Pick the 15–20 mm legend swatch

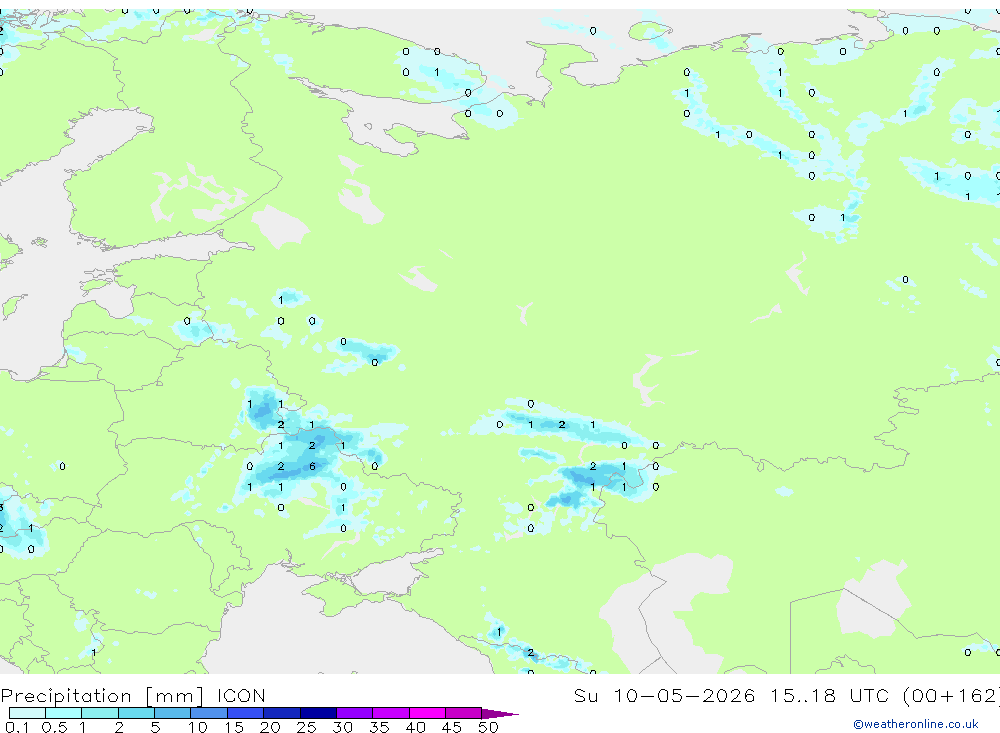tap(246, 713)
